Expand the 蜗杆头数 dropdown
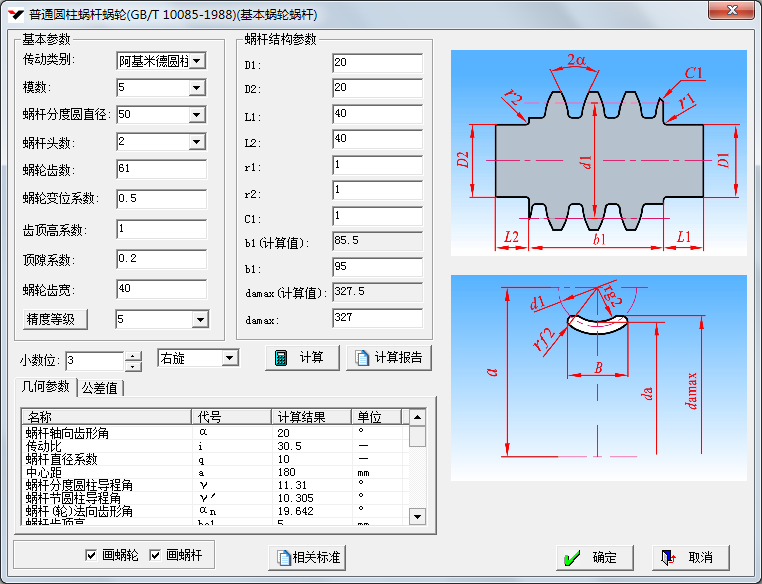The height and width of the screenshot is (584, 762). coord(198,142)
